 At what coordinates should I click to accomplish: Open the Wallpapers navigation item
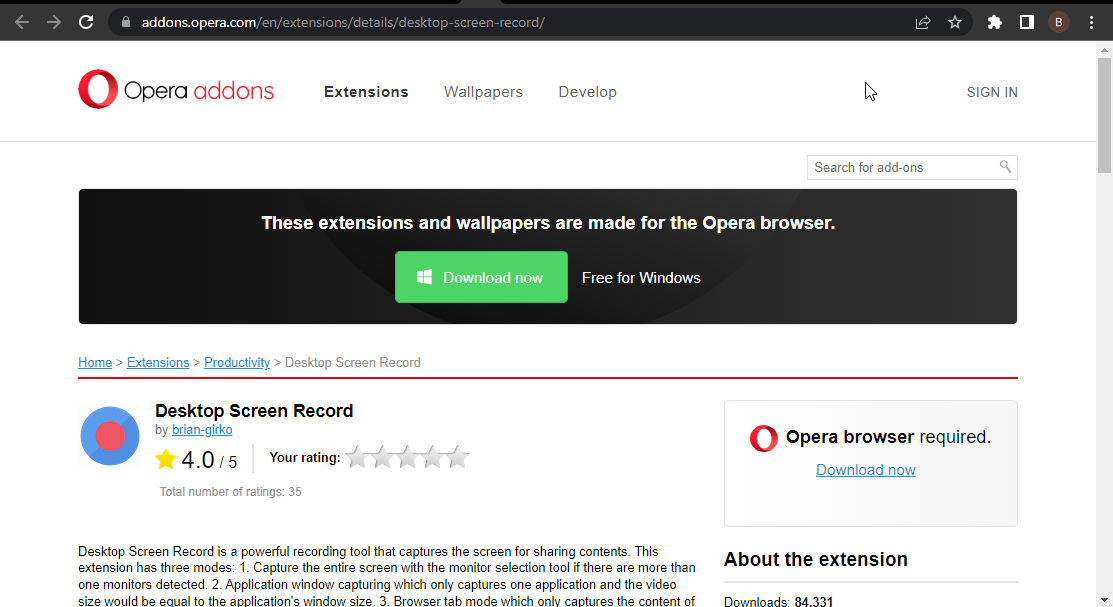483,92
